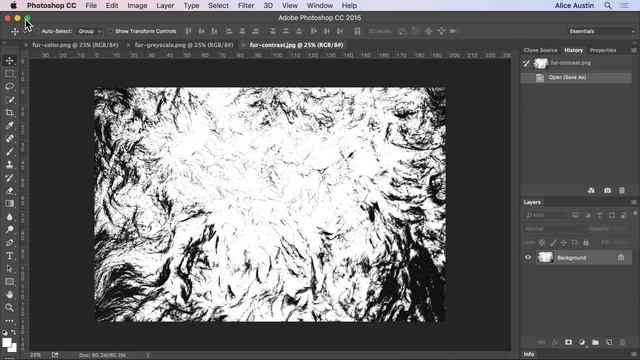The width and height of the screenshot is (640, 360).
Task: Select the Move tool
Action: [9, 61]
